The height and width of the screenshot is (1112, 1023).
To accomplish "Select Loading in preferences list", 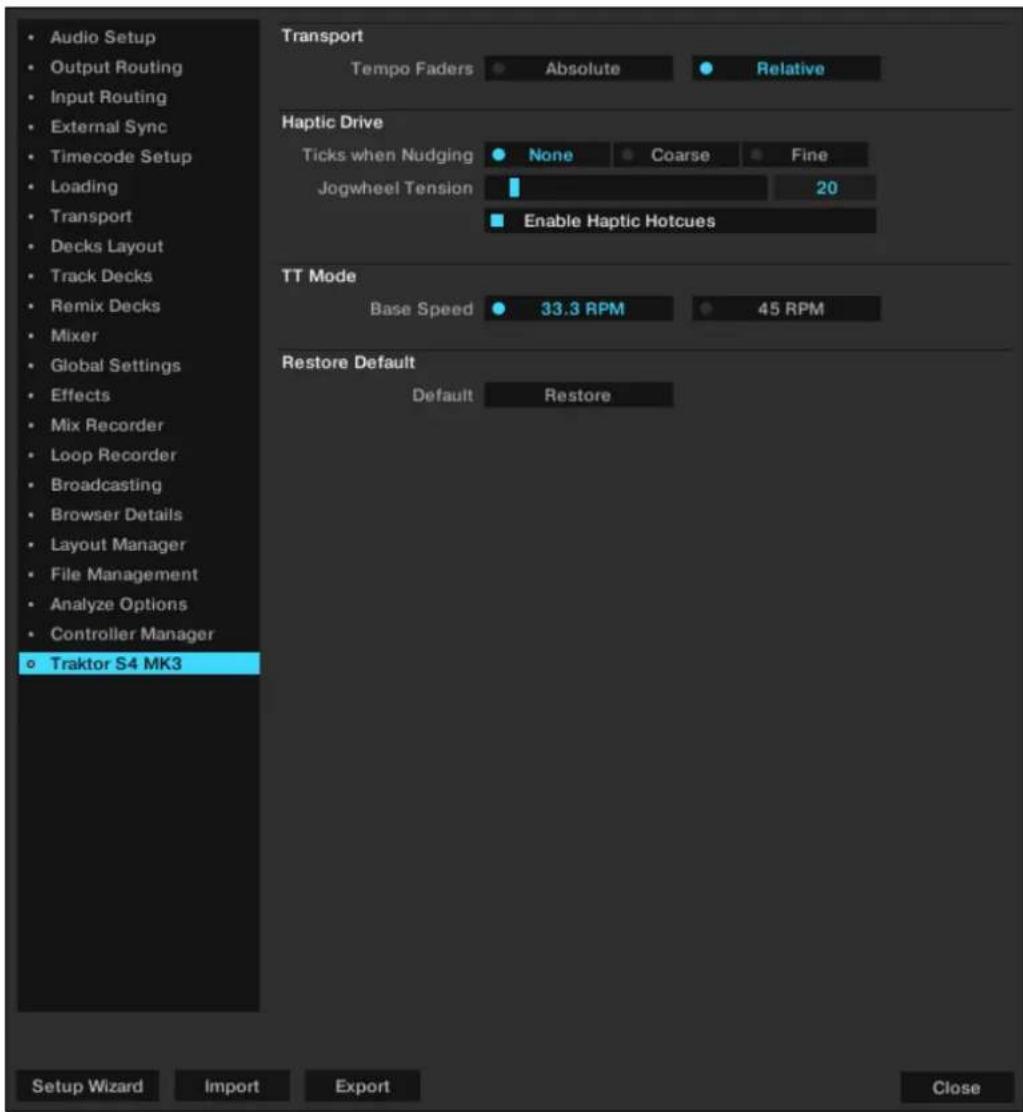I will coord(138,187).
